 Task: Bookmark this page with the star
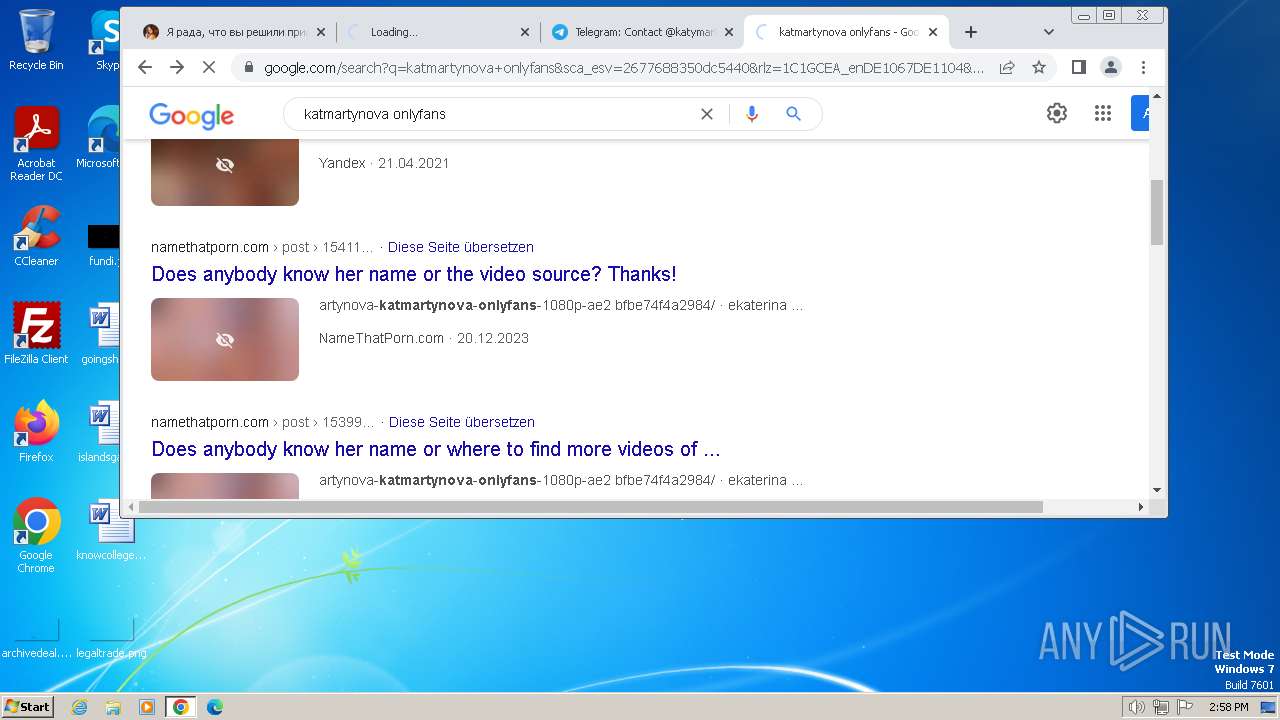click(1039, 67)
